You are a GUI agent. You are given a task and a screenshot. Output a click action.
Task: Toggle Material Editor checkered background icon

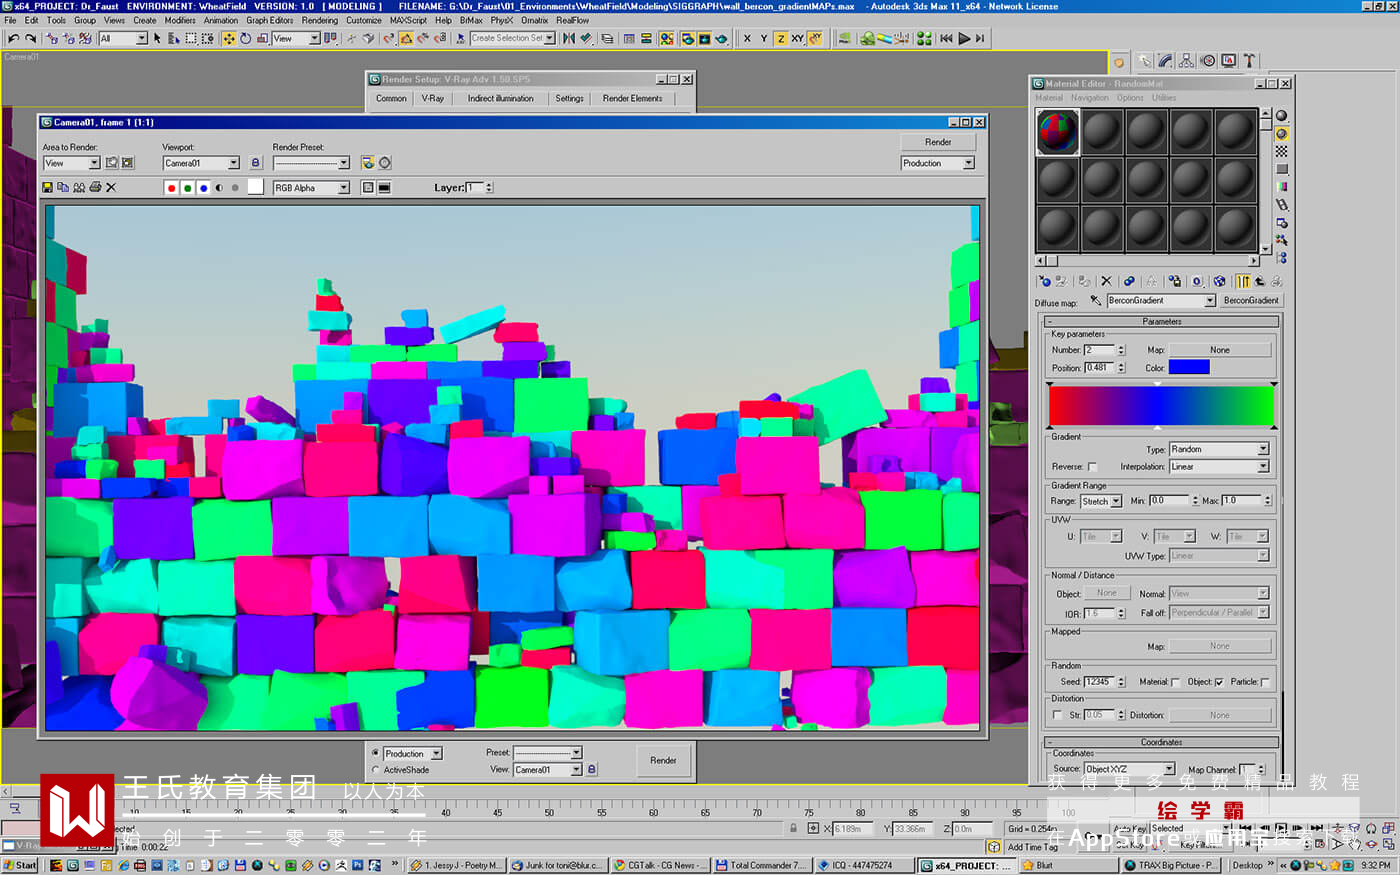tap(1282, 151)
